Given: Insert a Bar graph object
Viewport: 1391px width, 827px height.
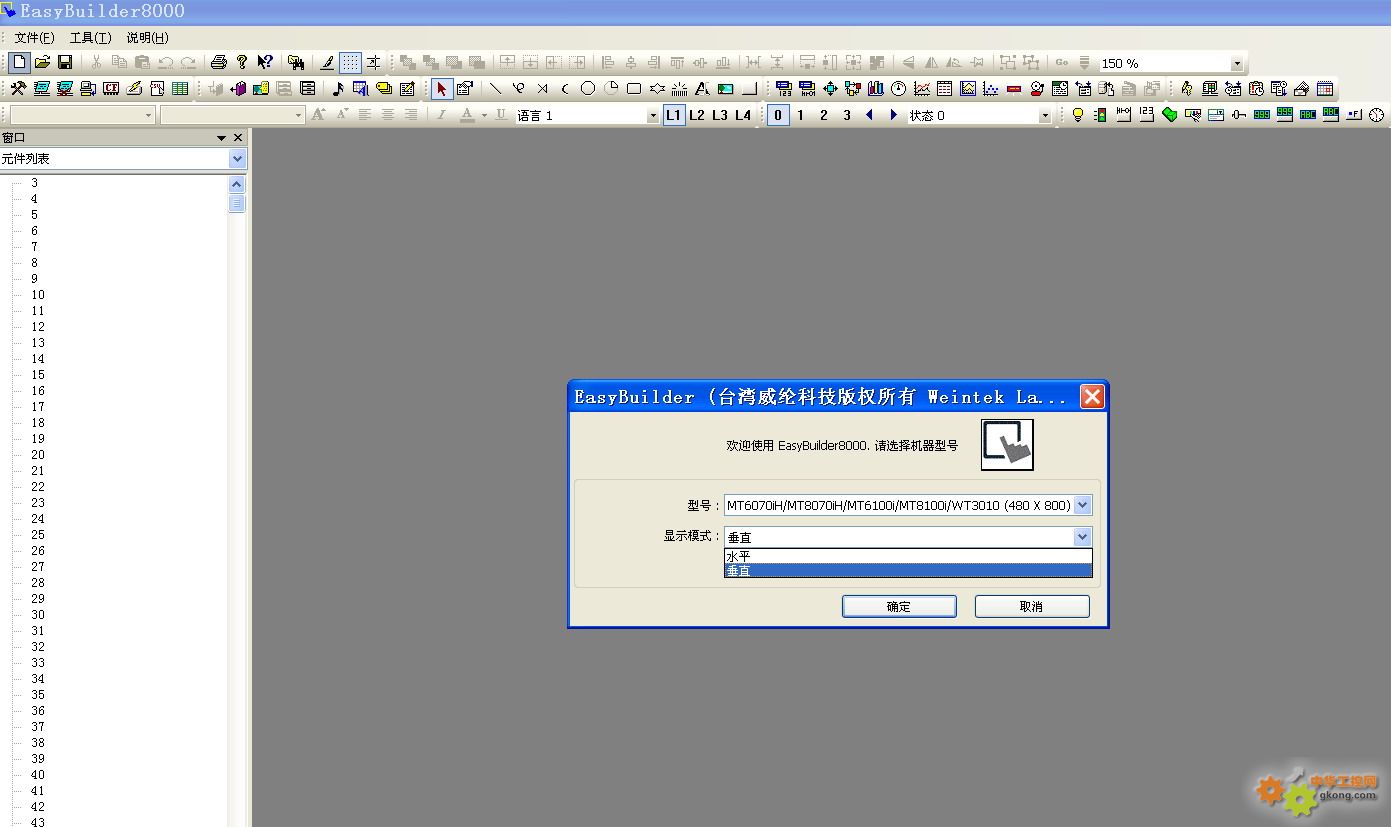Looking at the screenshot, I should pos(875,89).
